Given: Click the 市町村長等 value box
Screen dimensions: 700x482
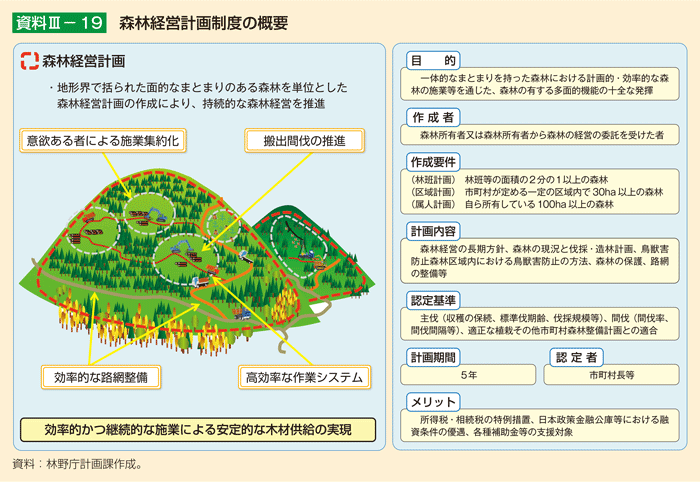Looking at the screenshot, I should pos(612,375).
